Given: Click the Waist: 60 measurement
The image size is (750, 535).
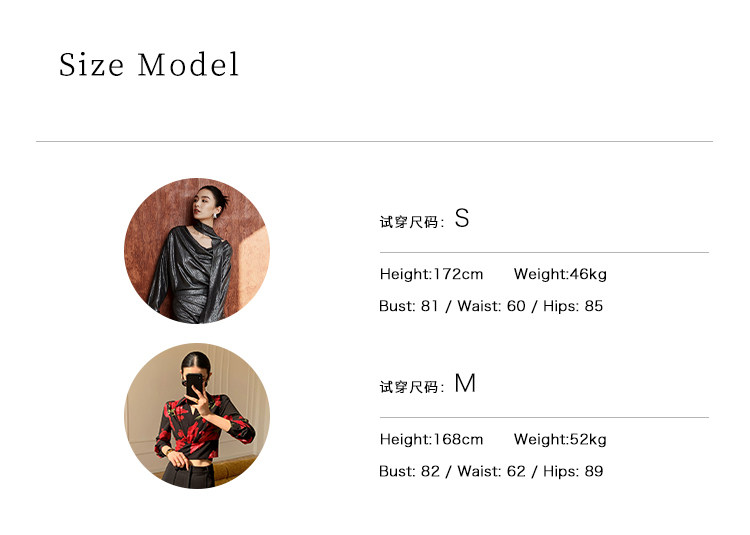Looking at the screenshot, I should click(491, 306).
